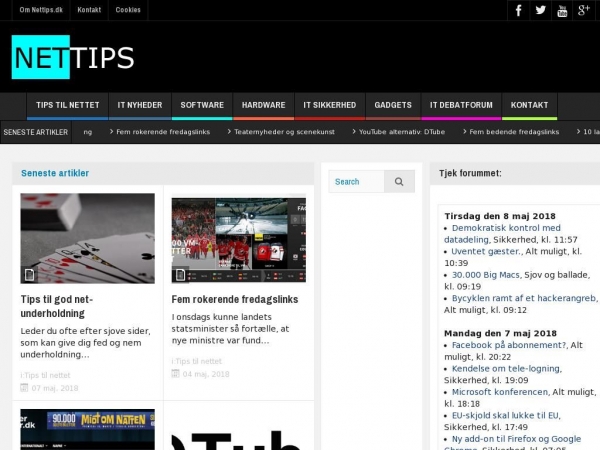Open the Twitter social icon
The height and width of the screenshot is (450, 600).
point(540,10)
